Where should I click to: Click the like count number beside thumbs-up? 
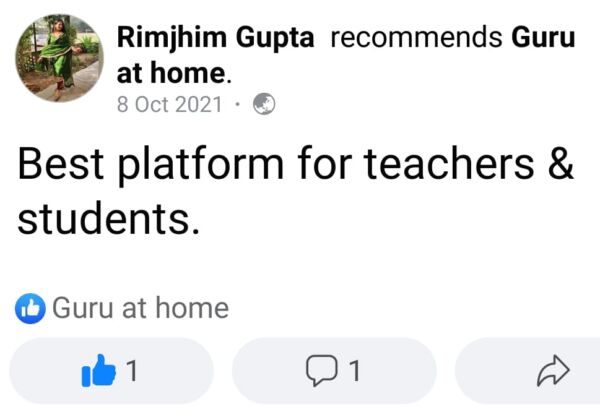tap(131, 371)
